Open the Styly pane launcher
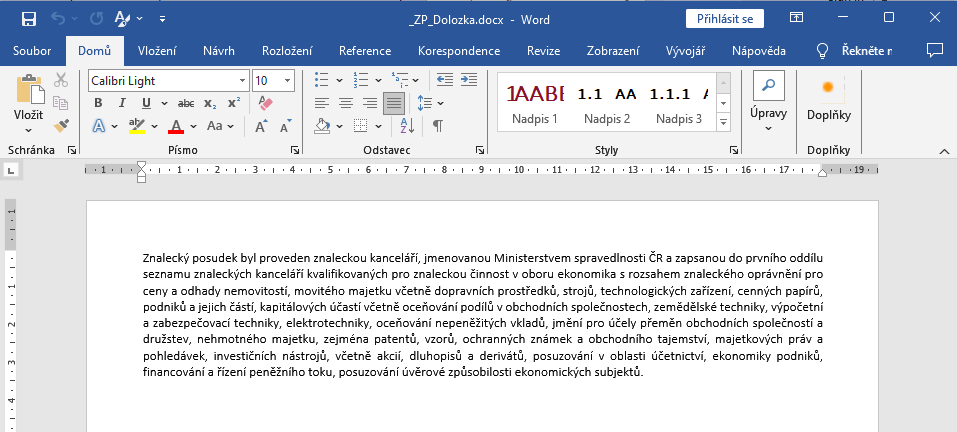 [x=733, y=150]
